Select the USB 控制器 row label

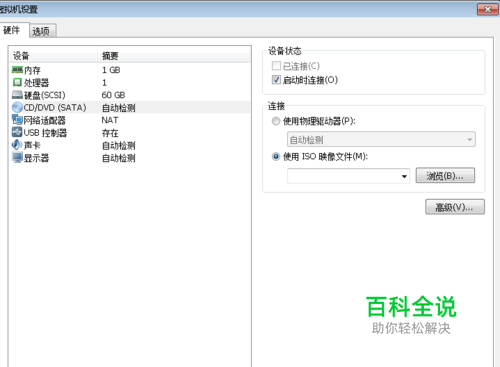click(x=45, y=133)
